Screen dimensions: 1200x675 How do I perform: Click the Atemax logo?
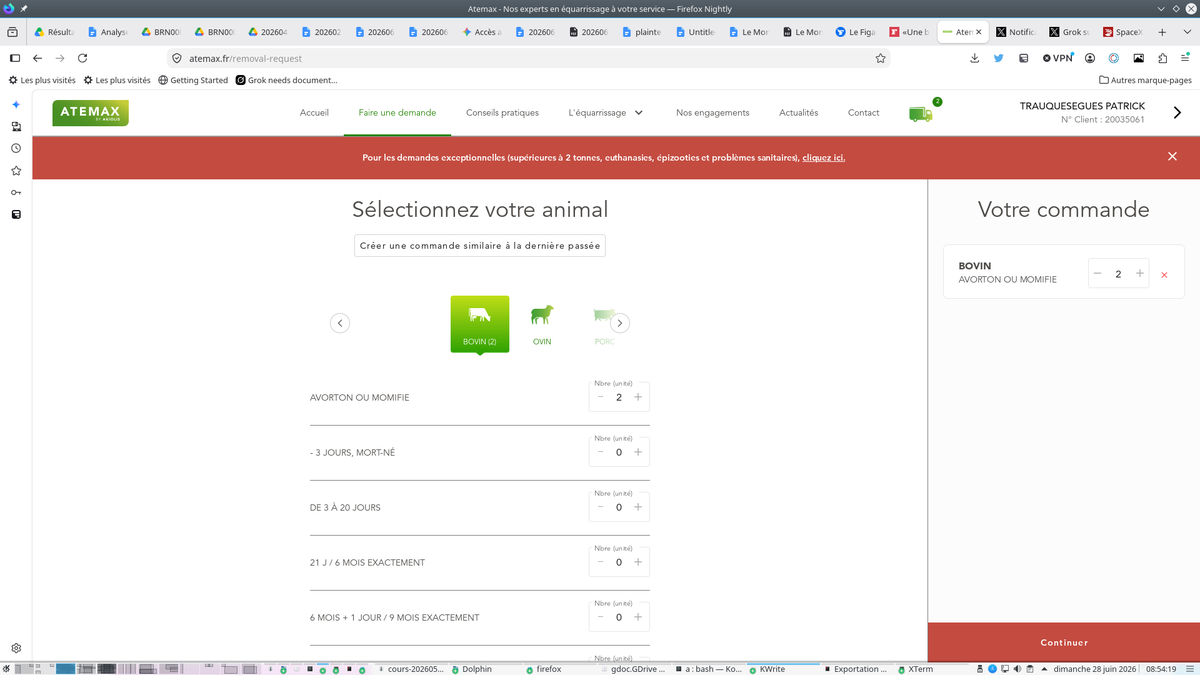click(91, 113)
